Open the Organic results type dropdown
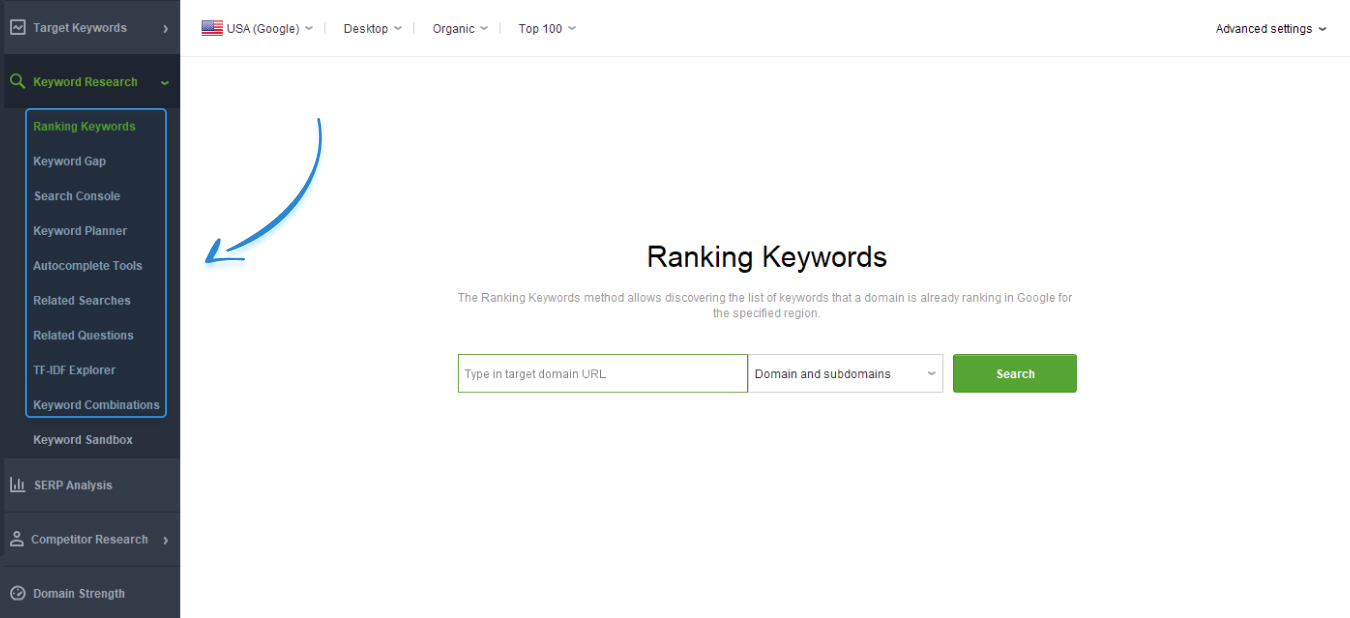 [x=460, y=29]
